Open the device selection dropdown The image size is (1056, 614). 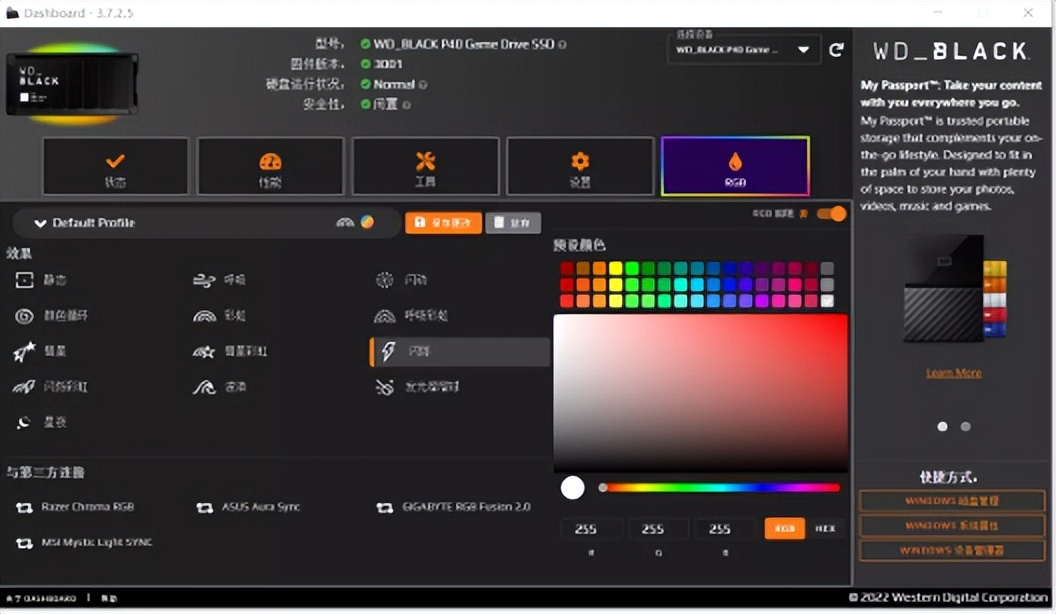coord(745,49)
